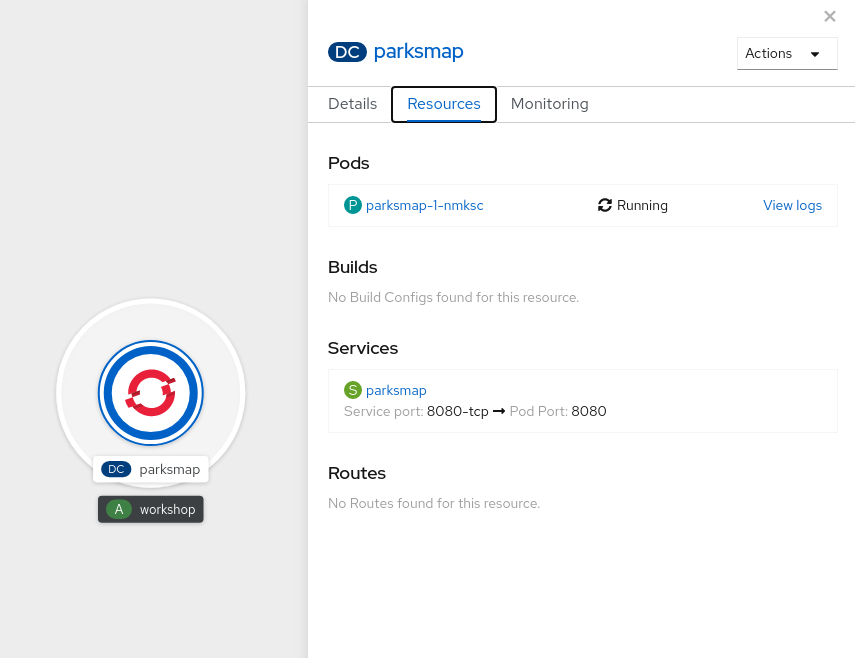Open the parksmap-1-nmksc pod link
Image resolution: width=855 pixels, height=658 pixels.
pos(424,205)
